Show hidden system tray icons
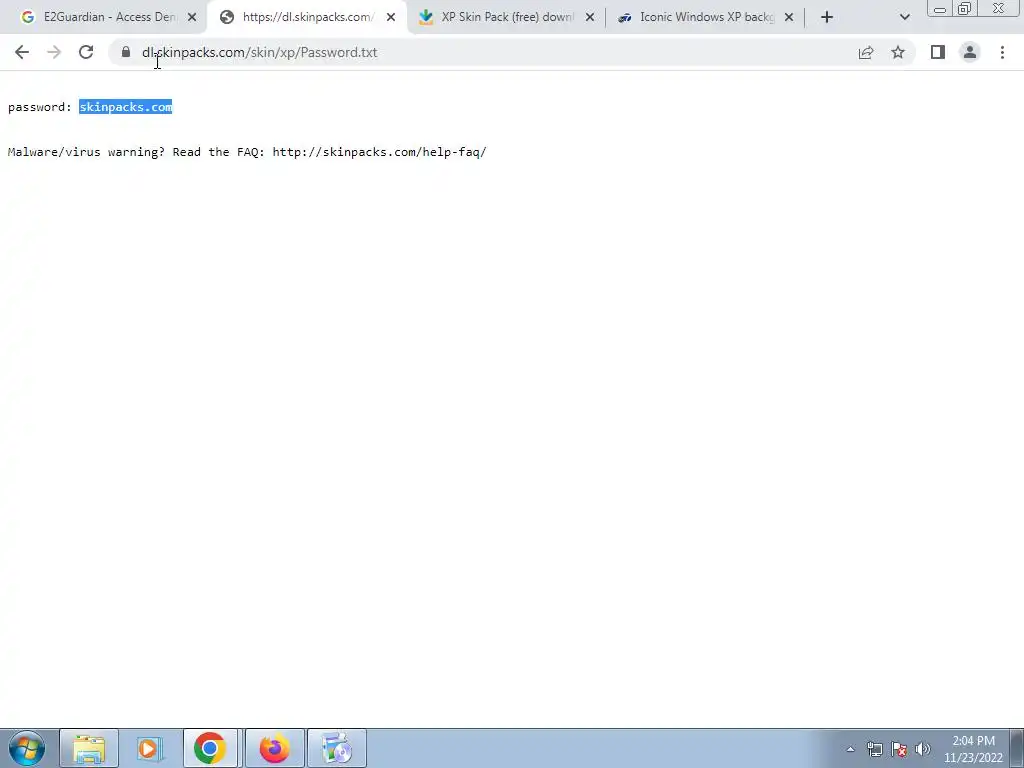This screenshot has width=1024, height=768. (850, 750)
